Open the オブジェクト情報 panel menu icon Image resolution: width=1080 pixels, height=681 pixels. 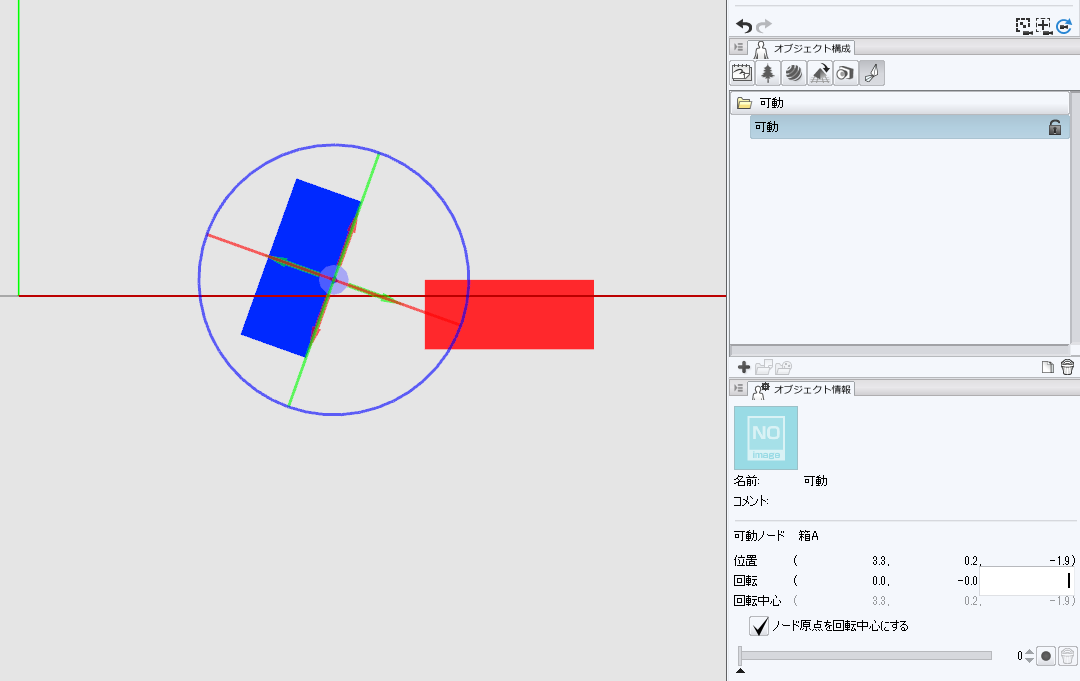click(738, 388)
